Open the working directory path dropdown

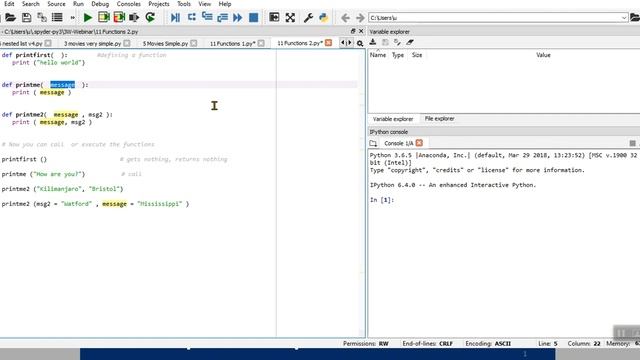click(x=624, y=18)
